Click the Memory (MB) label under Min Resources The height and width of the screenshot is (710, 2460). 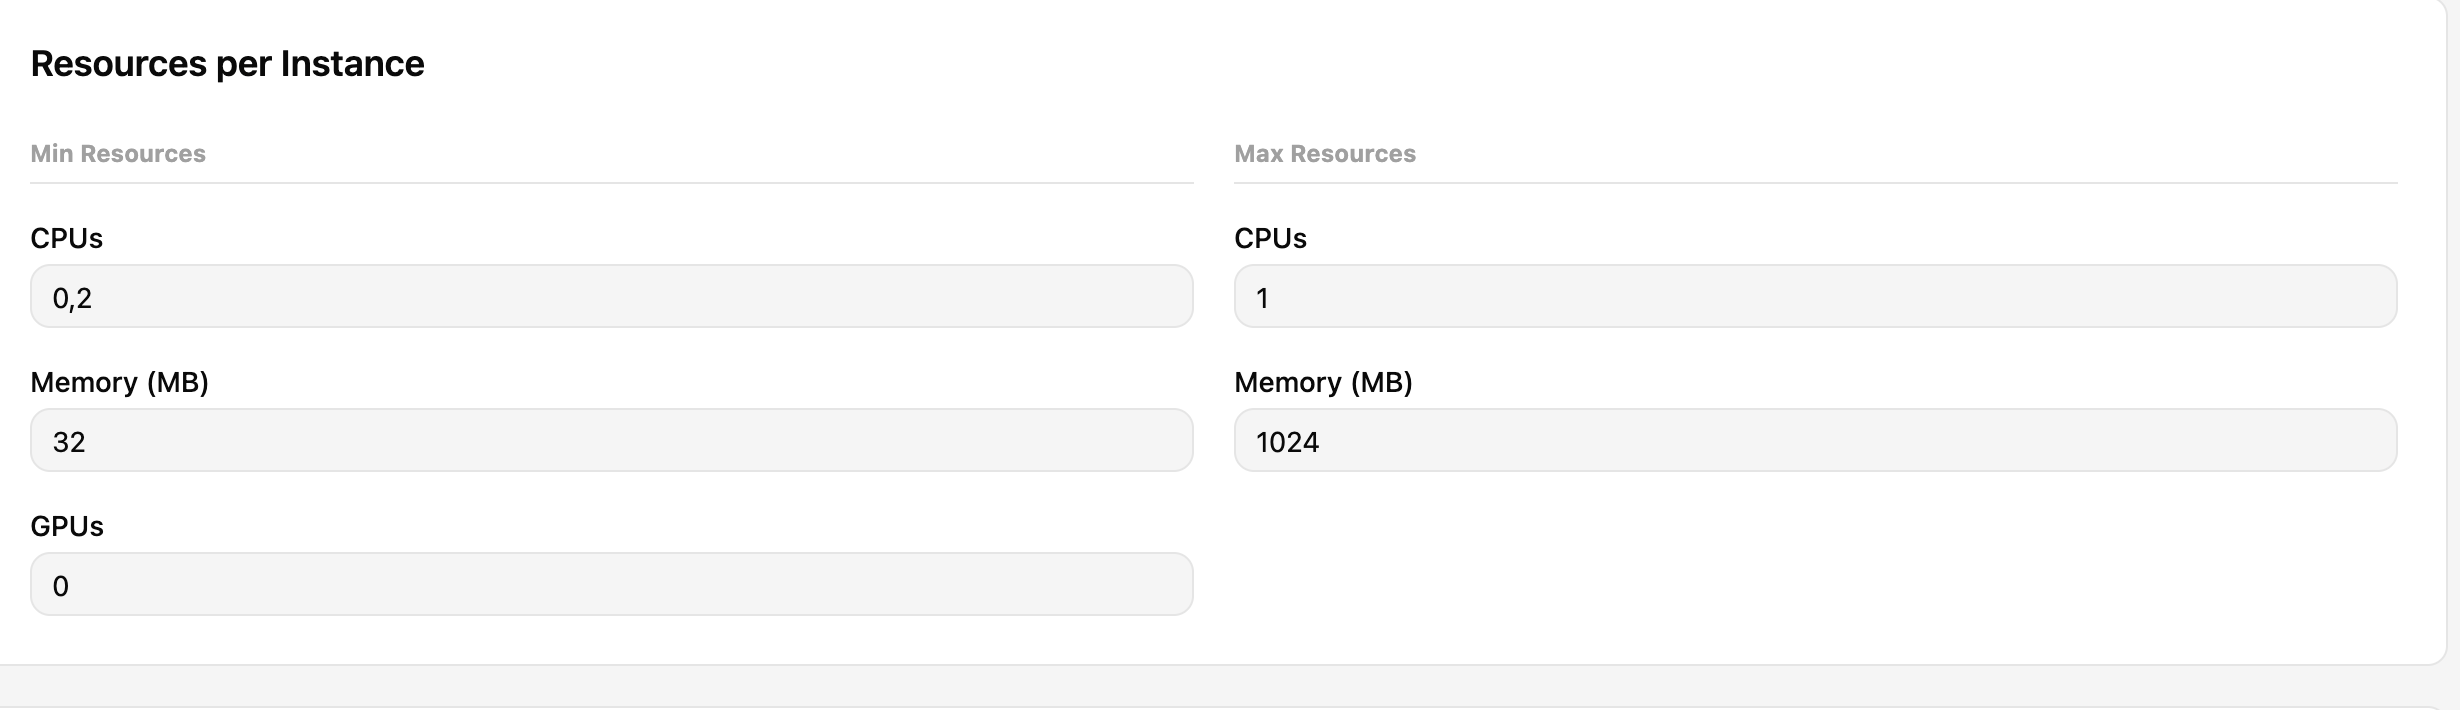[119, 382]
